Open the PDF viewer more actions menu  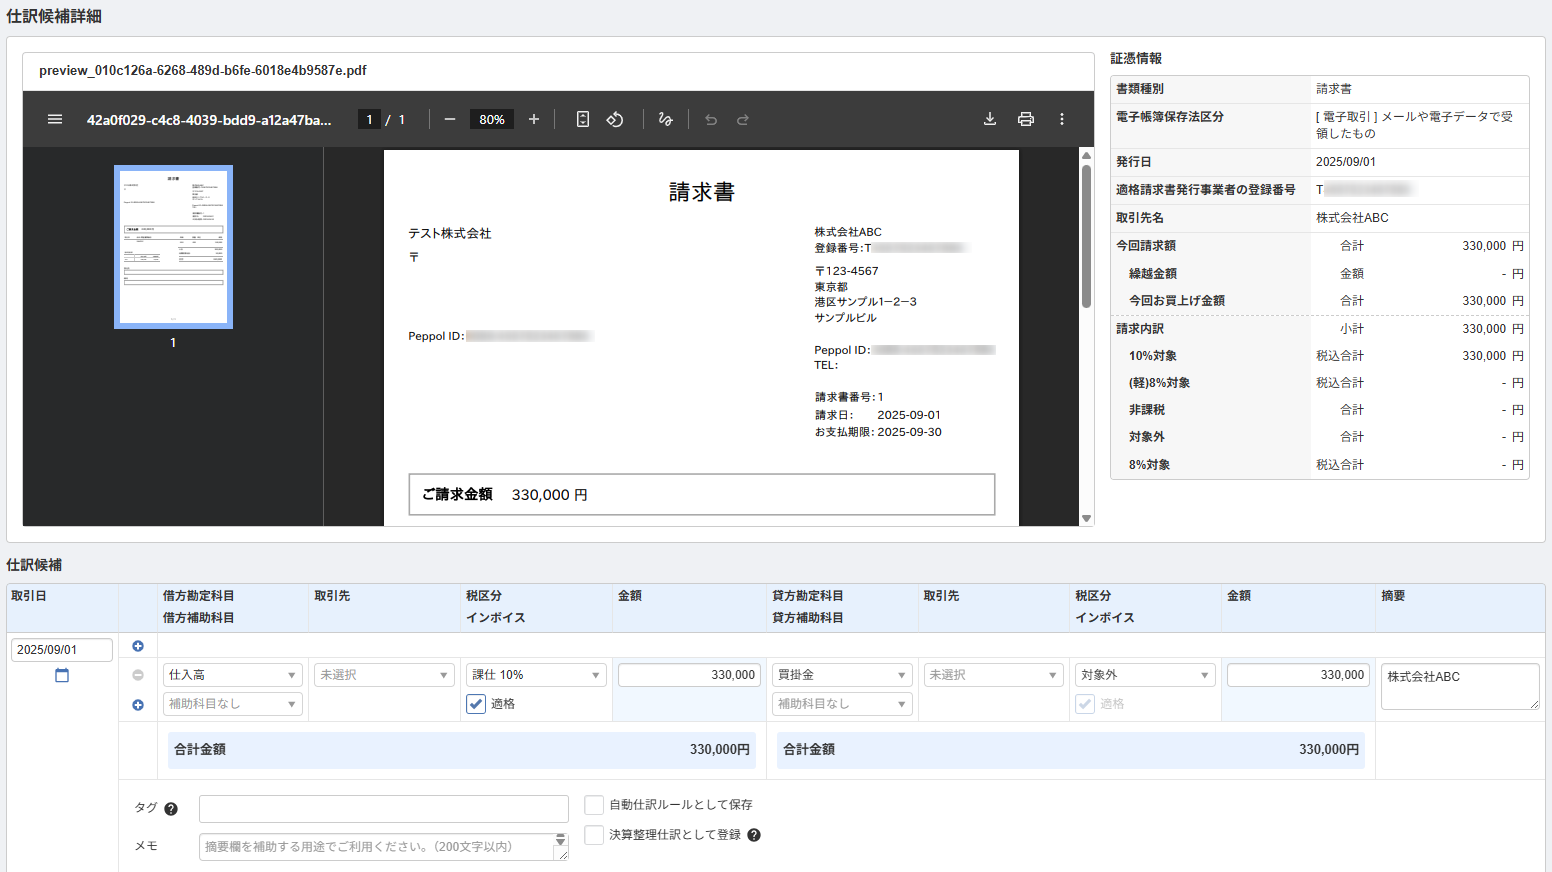(x=1062, y=119)
